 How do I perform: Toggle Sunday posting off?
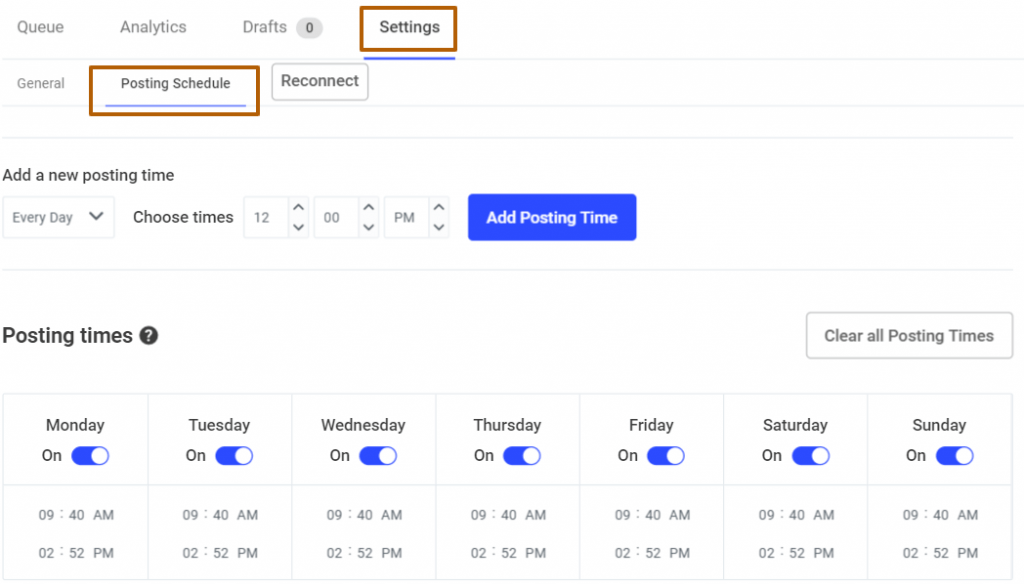click(x=955, y=455)
